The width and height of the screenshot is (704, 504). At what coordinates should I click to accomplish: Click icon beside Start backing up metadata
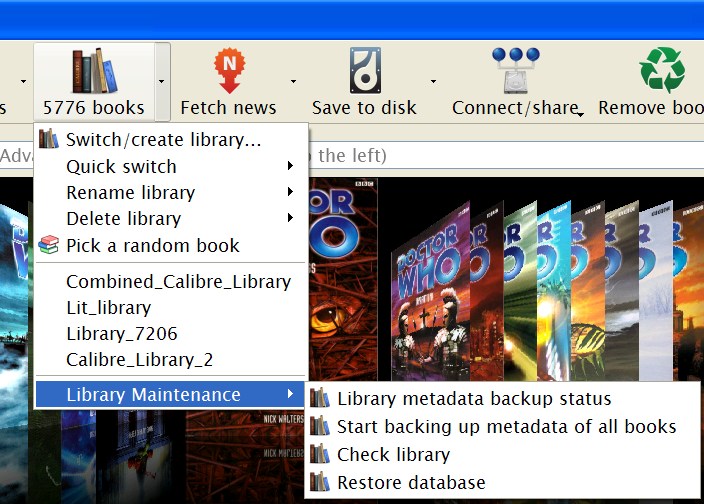(320, 425)
